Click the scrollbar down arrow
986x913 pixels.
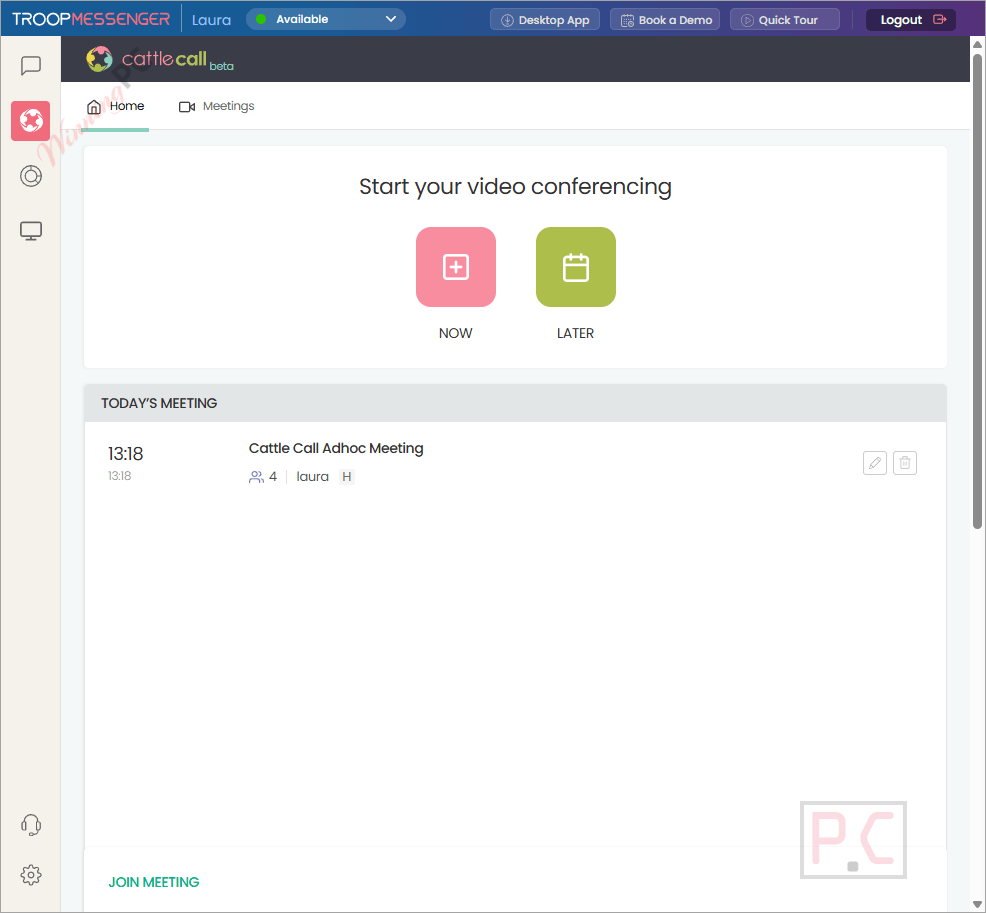(x=977, y=904)
